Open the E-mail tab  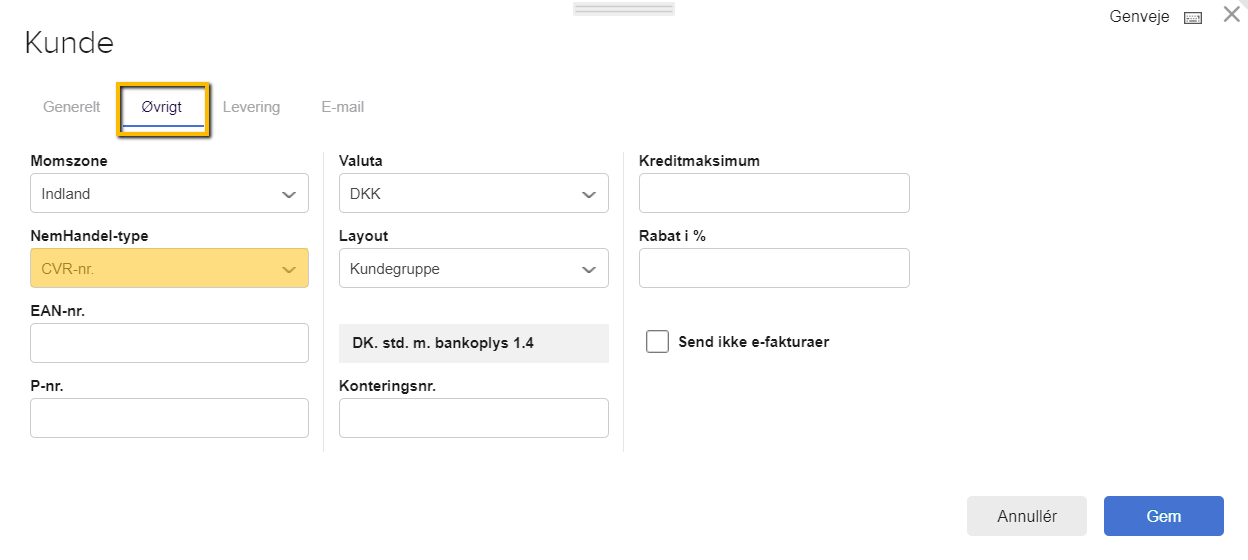[343, 107]
